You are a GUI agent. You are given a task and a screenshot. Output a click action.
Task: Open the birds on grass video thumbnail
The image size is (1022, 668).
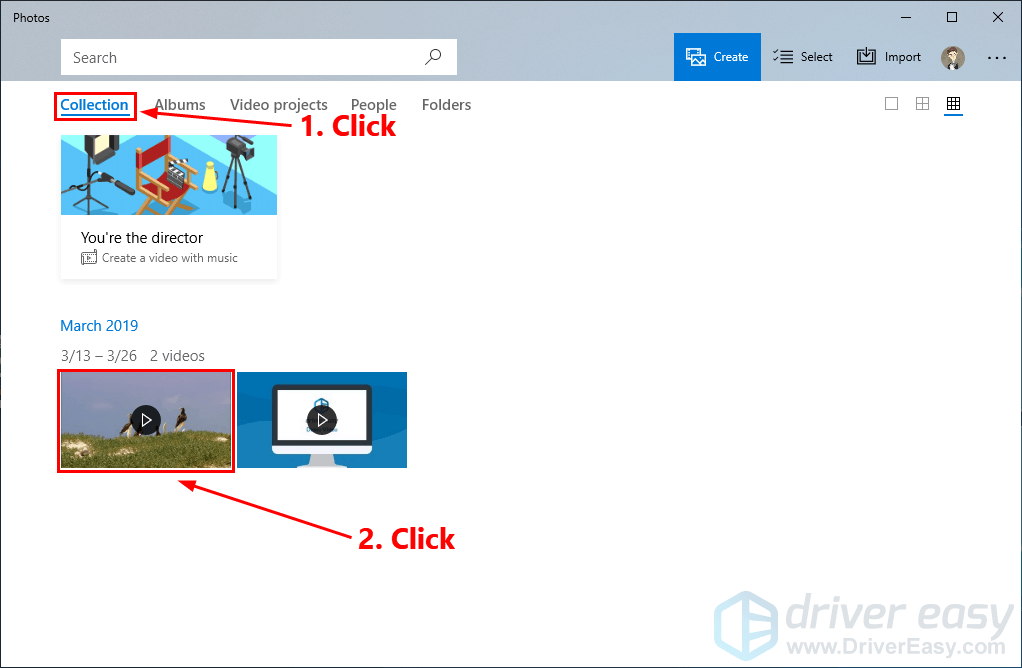146,420
